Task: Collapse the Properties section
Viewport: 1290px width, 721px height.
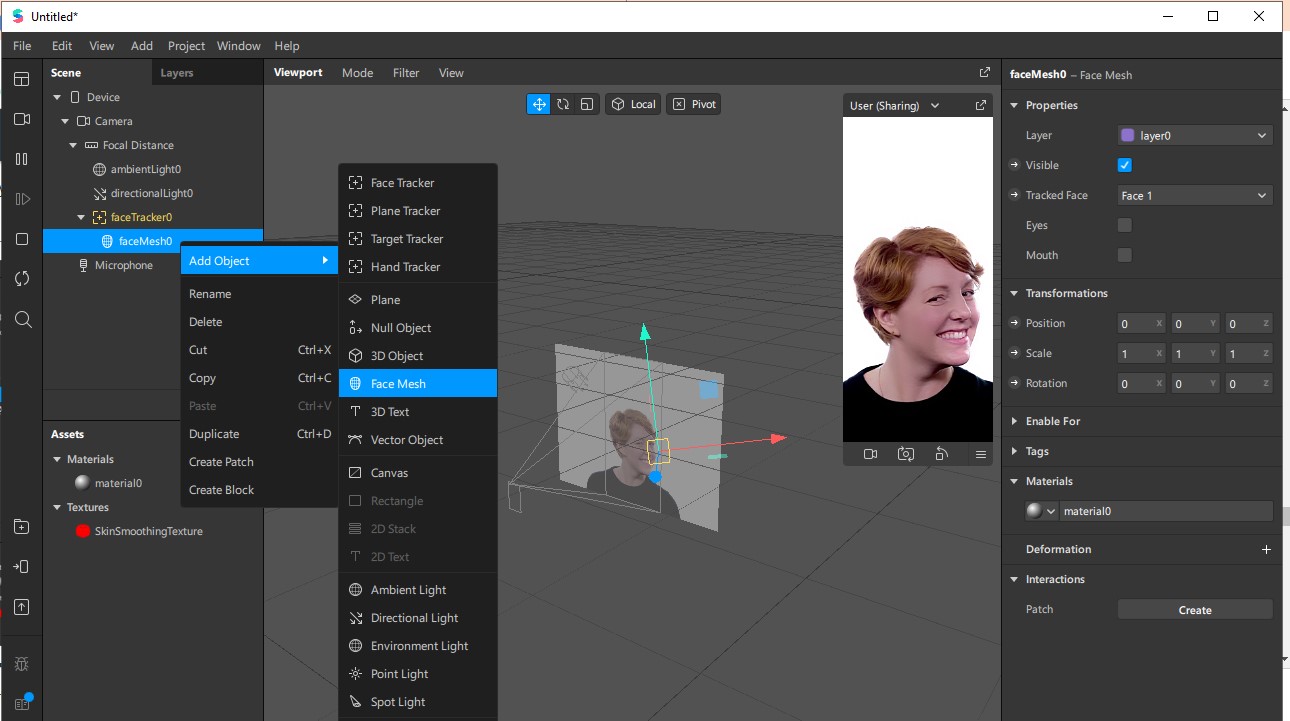Action: [1014, 105]
